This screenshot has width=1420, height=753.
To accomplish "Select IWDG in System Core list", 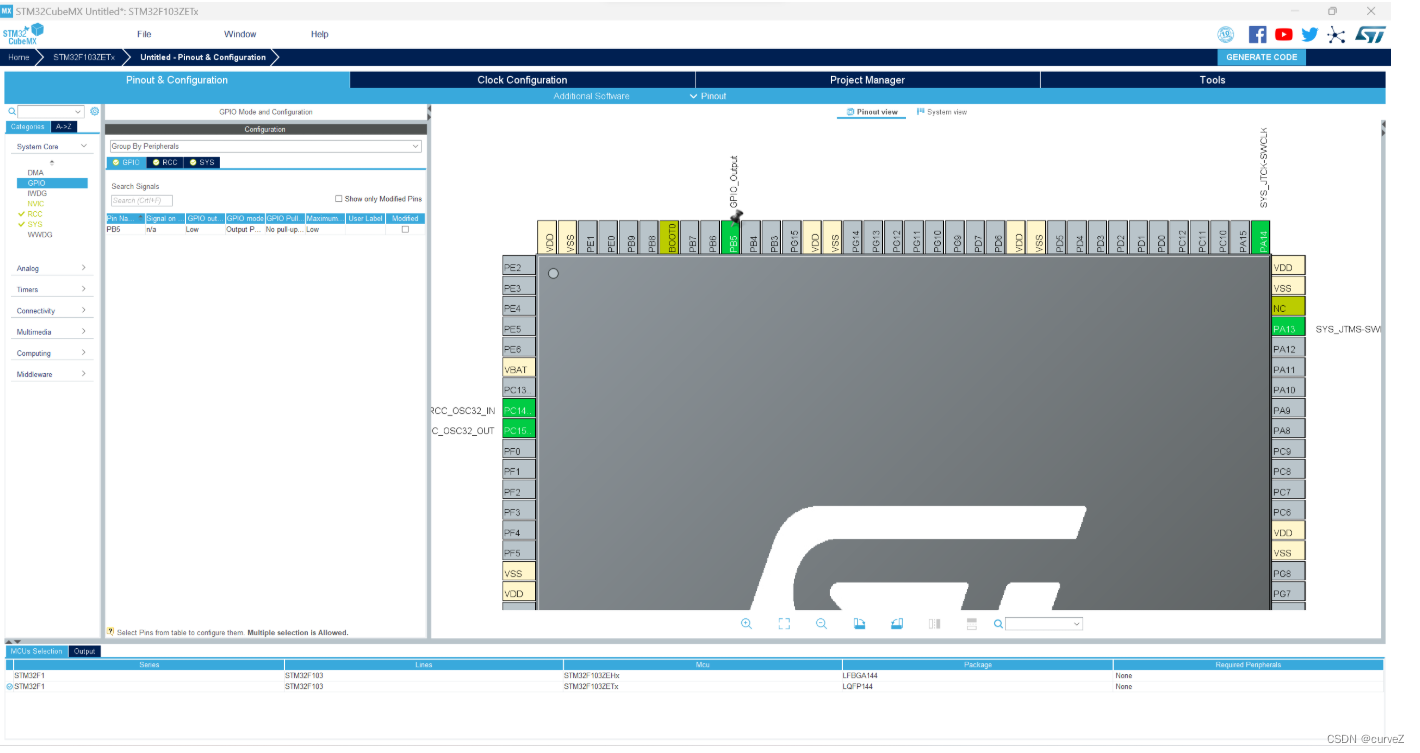I will click(37, 193).
